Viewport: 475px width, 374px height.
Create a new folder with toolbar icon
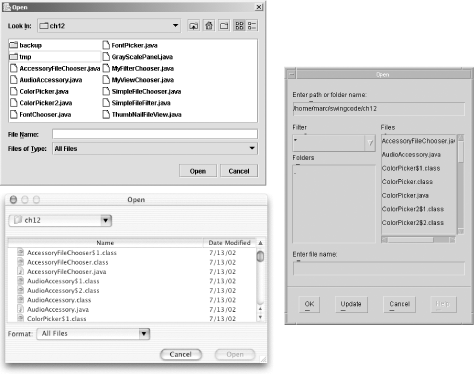(x=224, y=26)
